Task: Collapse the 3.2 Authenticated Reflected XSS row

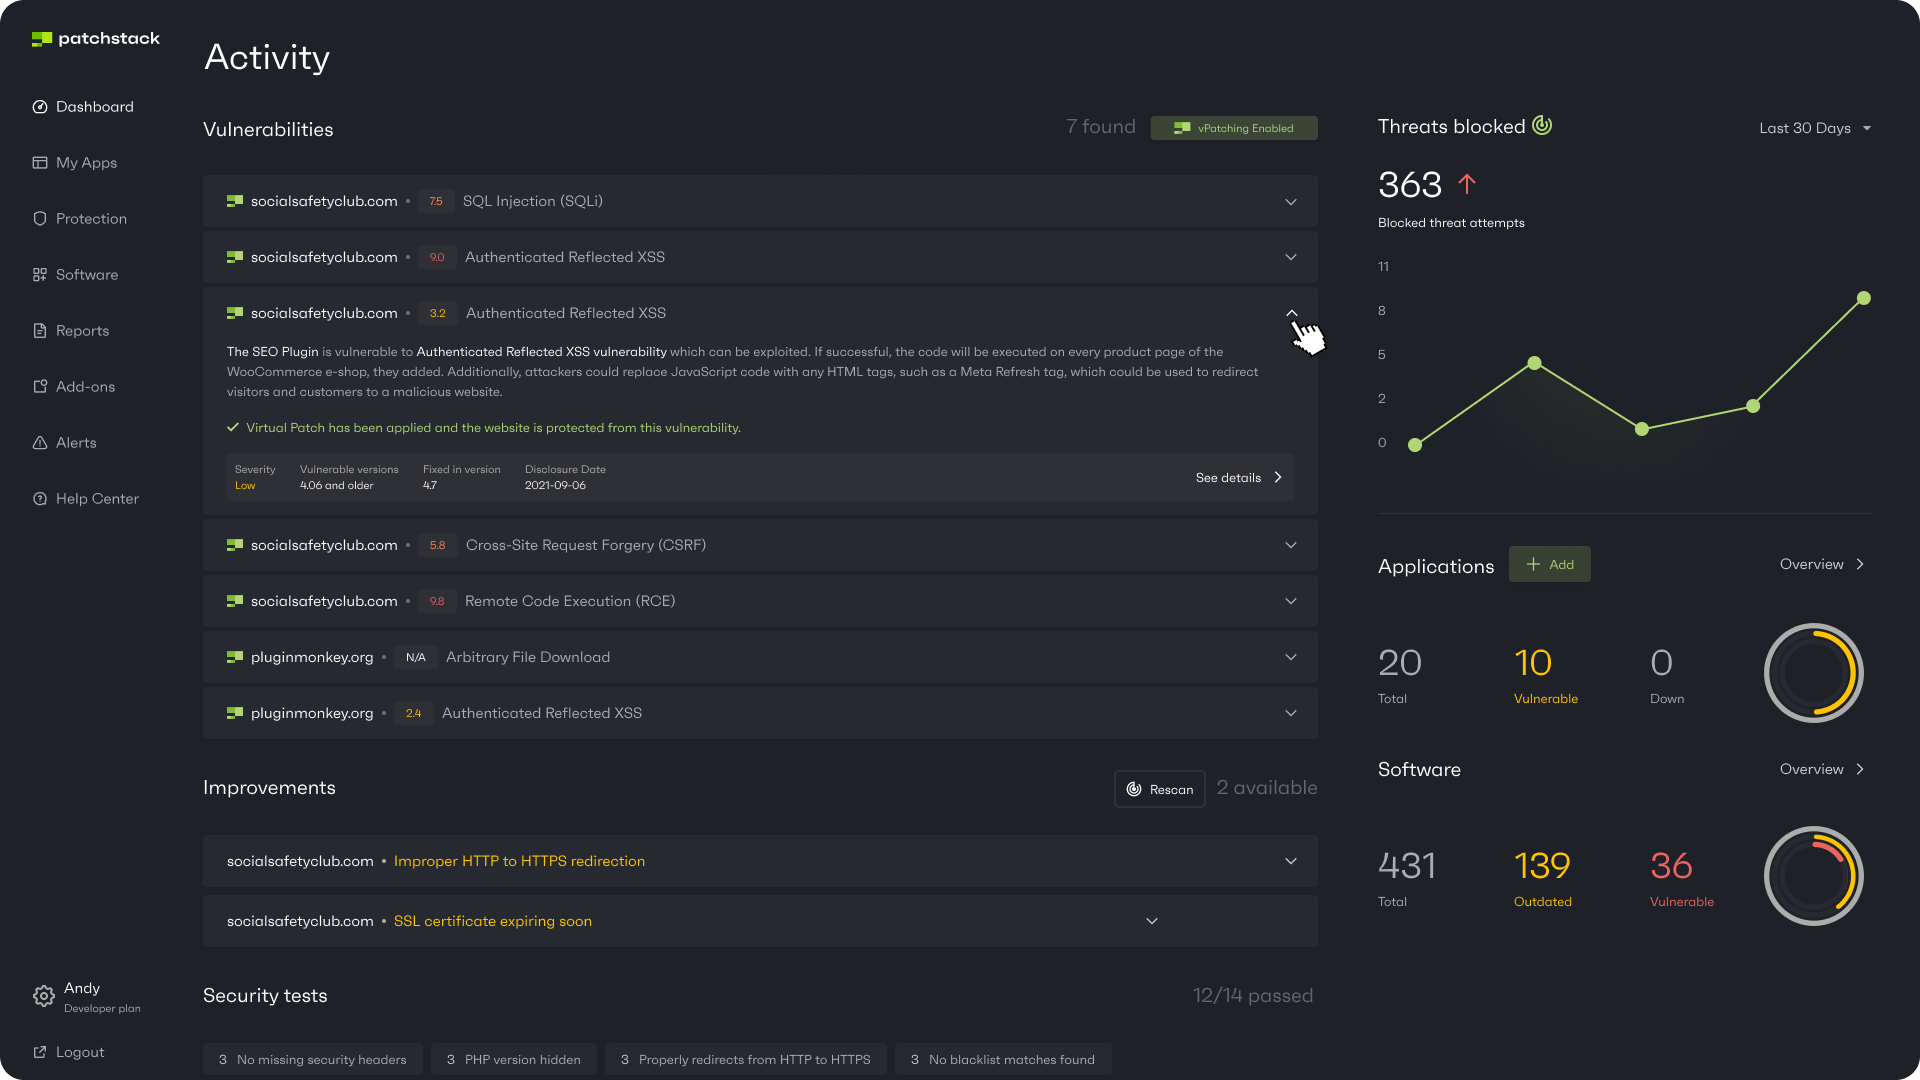Action: tap(1291, 313)
